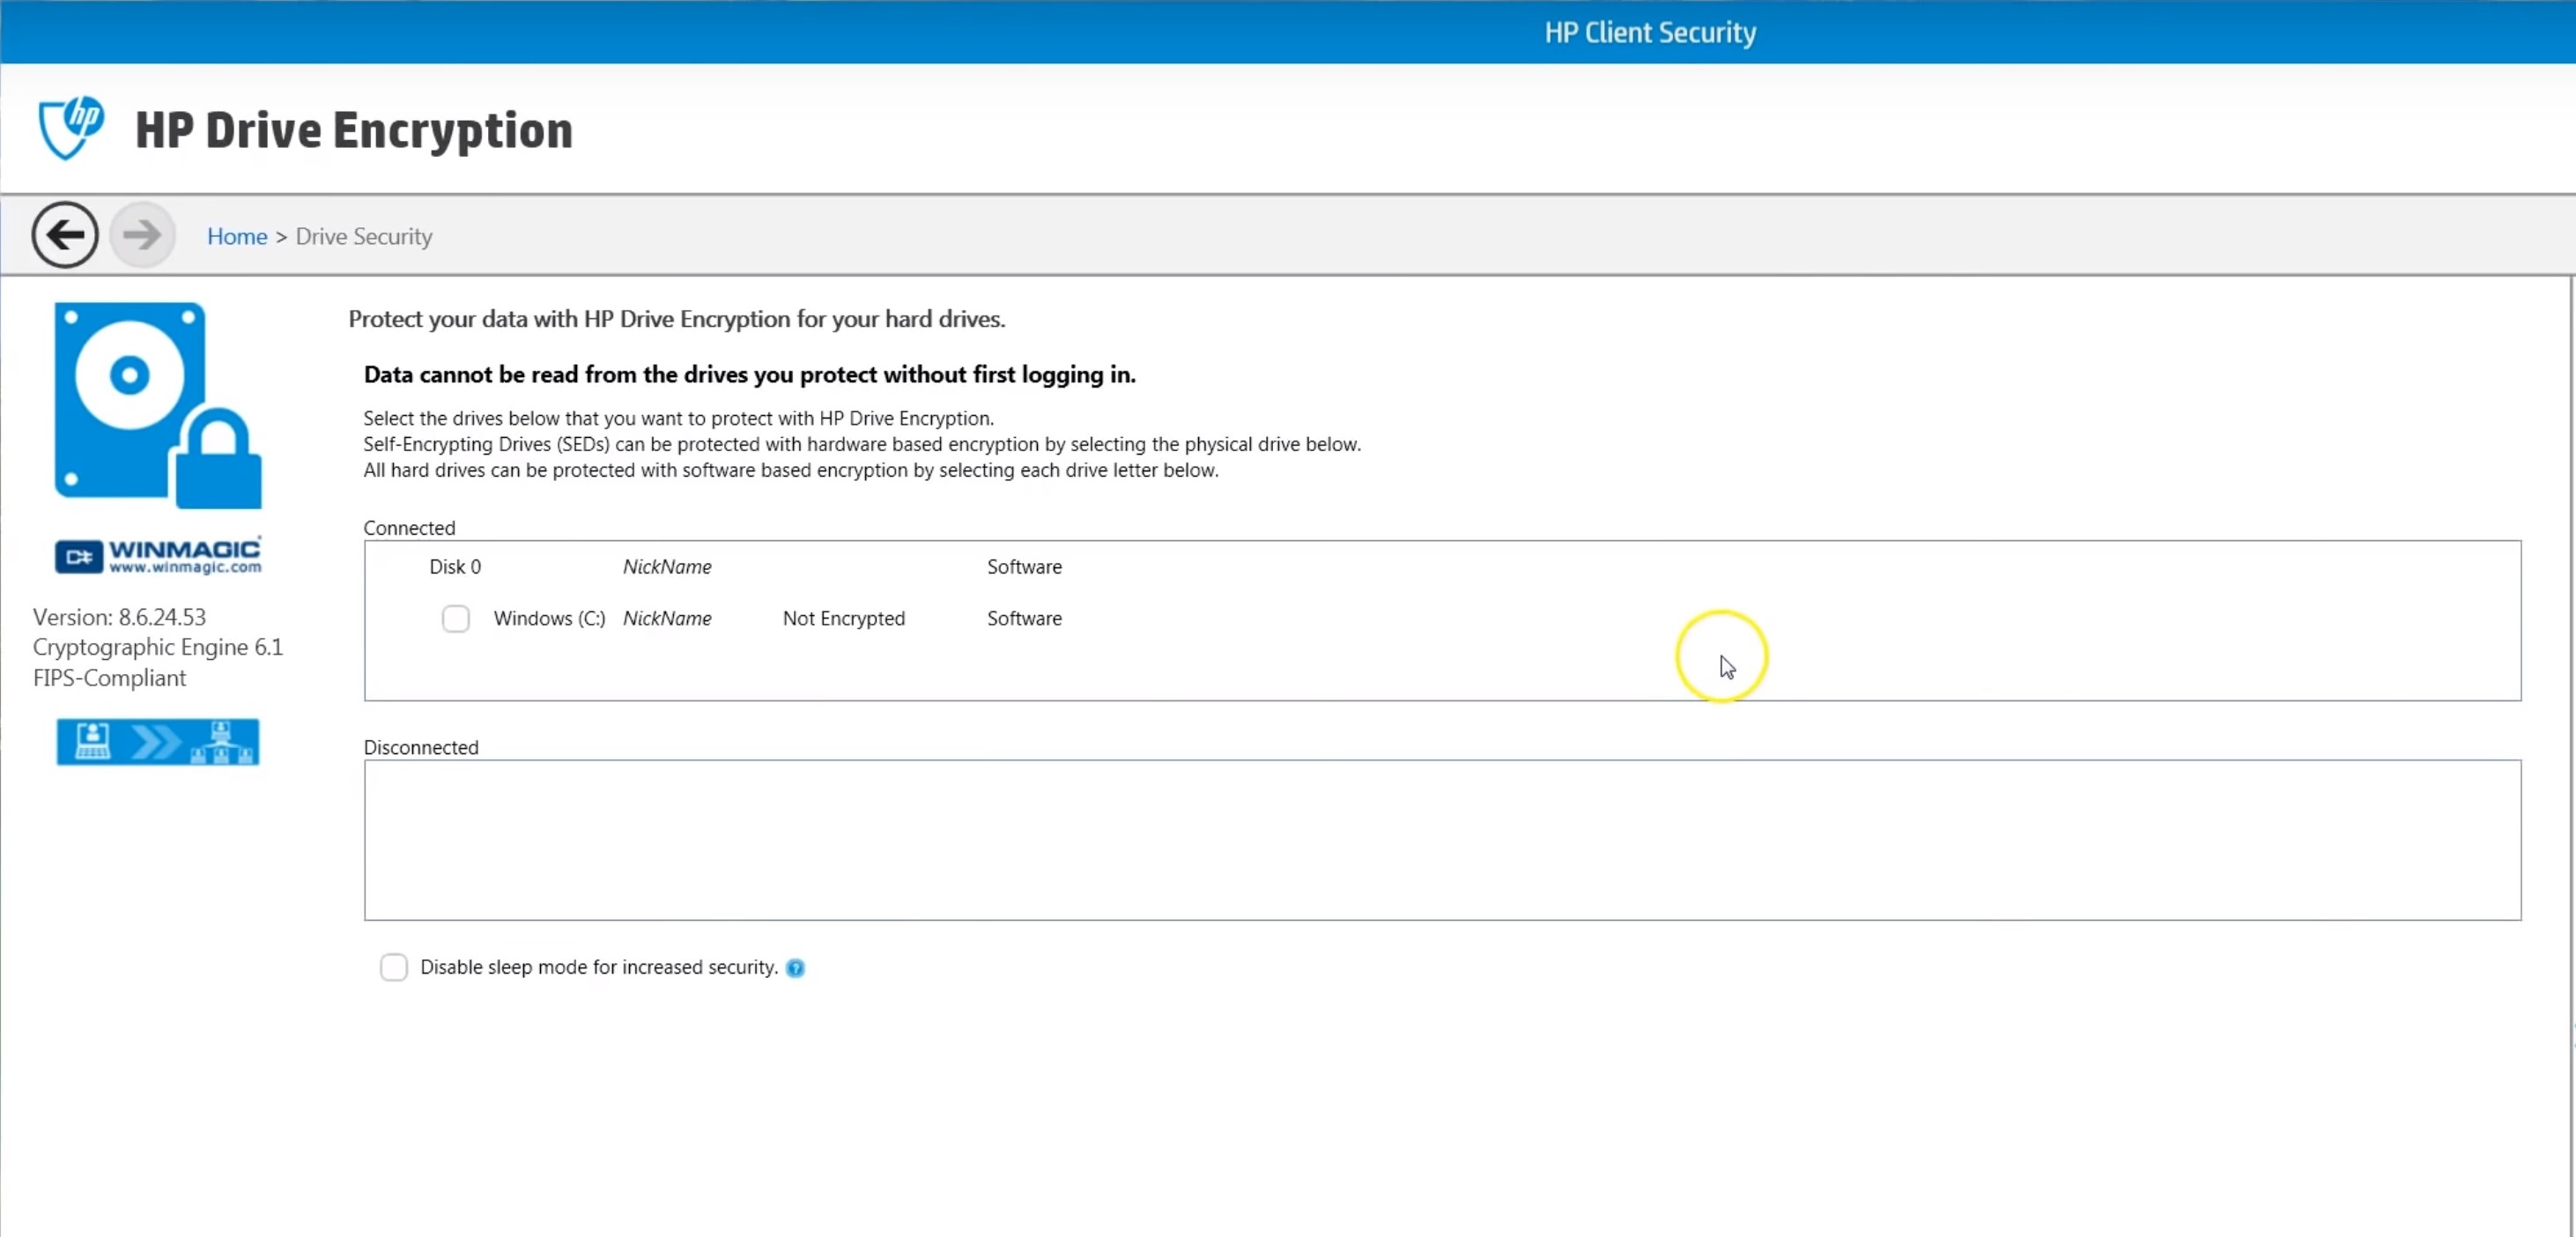Viewport: 2576px width, 1237px height.
Task: Click inside the empty Disconnected drives list
Action: pyautogui.click(x=1442, y=840)
